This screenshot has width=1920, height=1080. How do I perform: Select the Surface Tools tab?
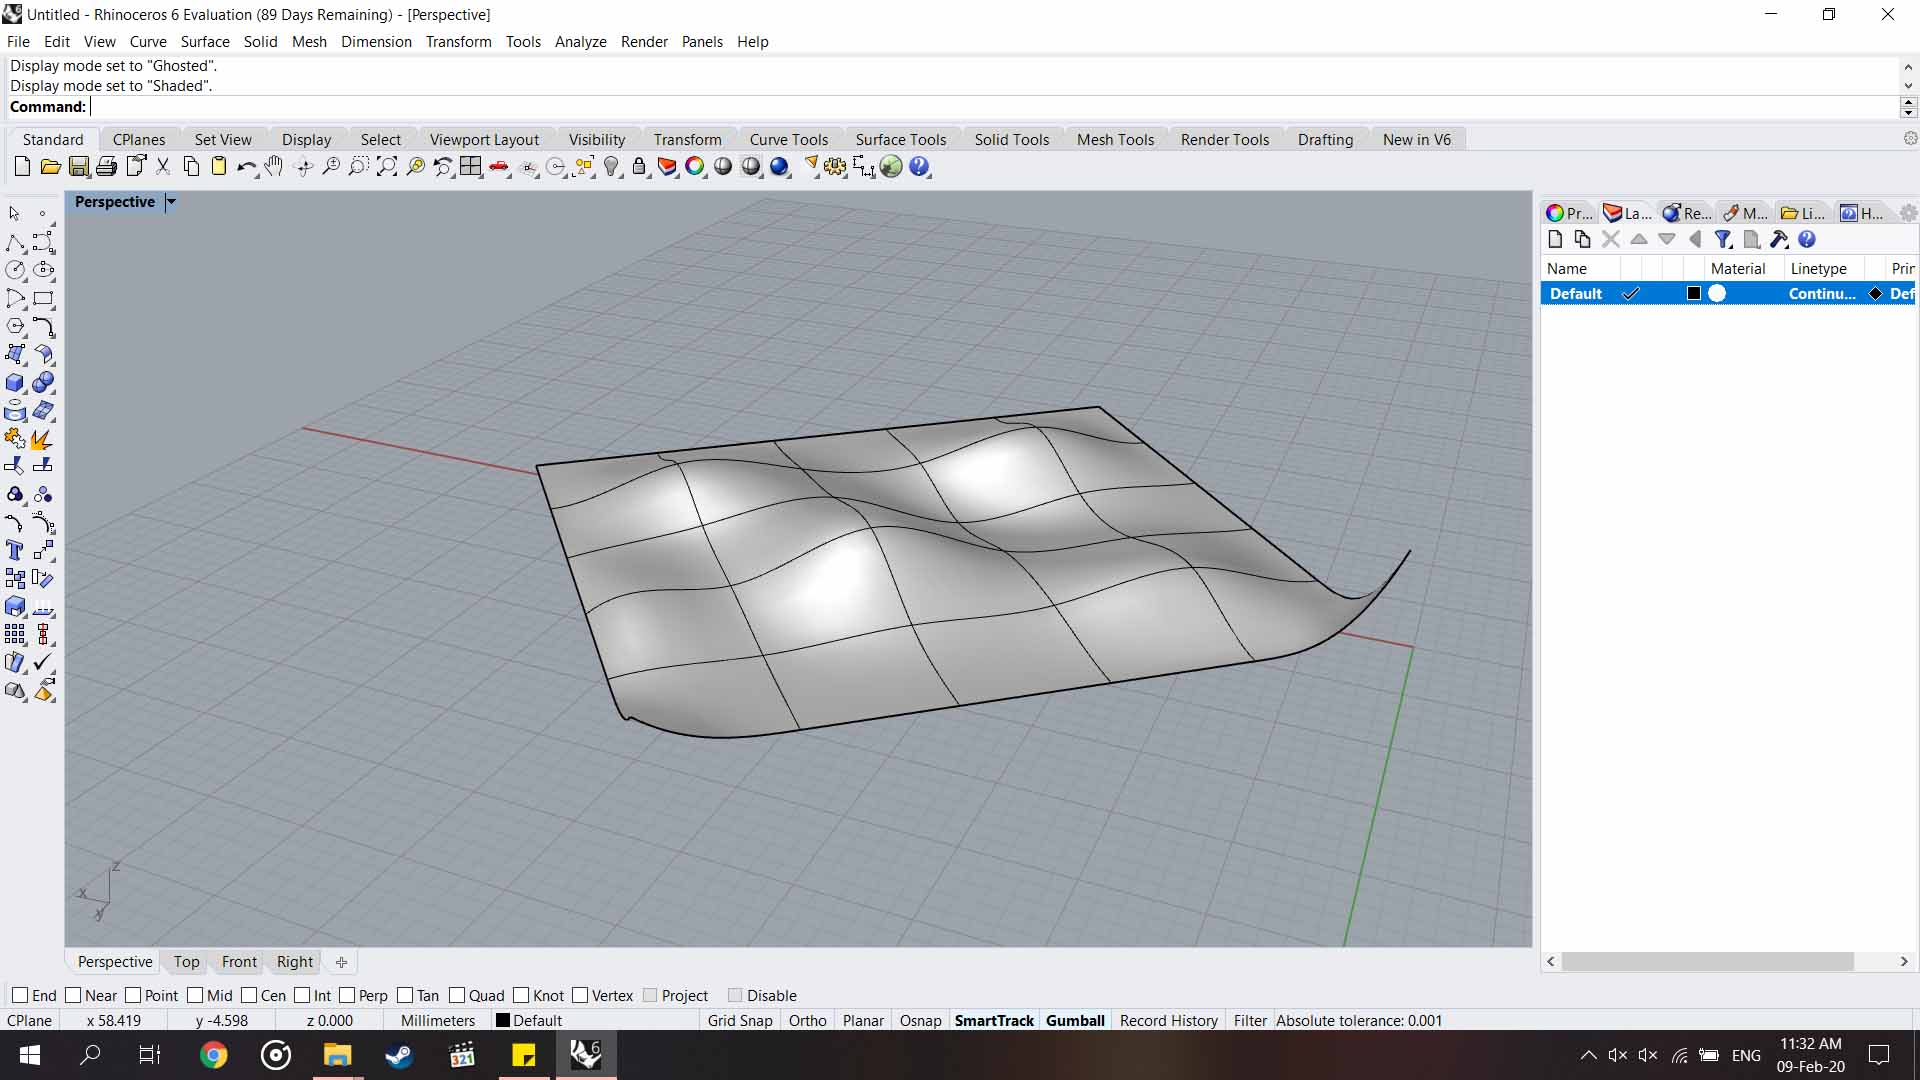click(x=901, y=138)
